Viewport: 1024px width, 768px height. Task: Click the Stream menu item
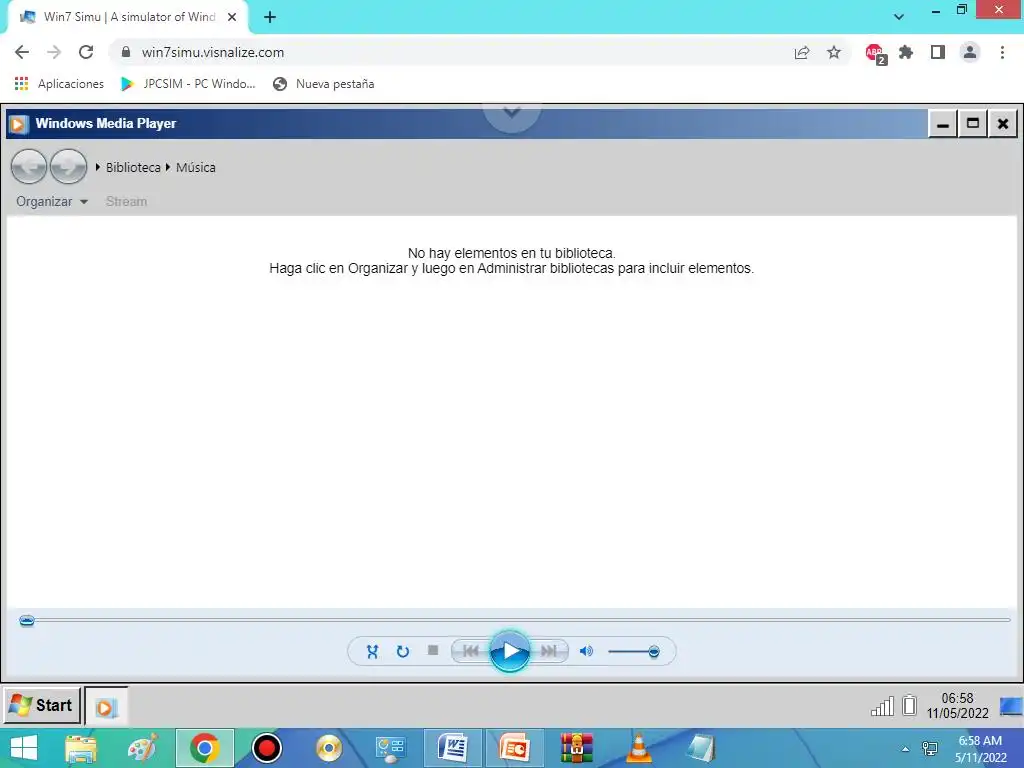126,201
